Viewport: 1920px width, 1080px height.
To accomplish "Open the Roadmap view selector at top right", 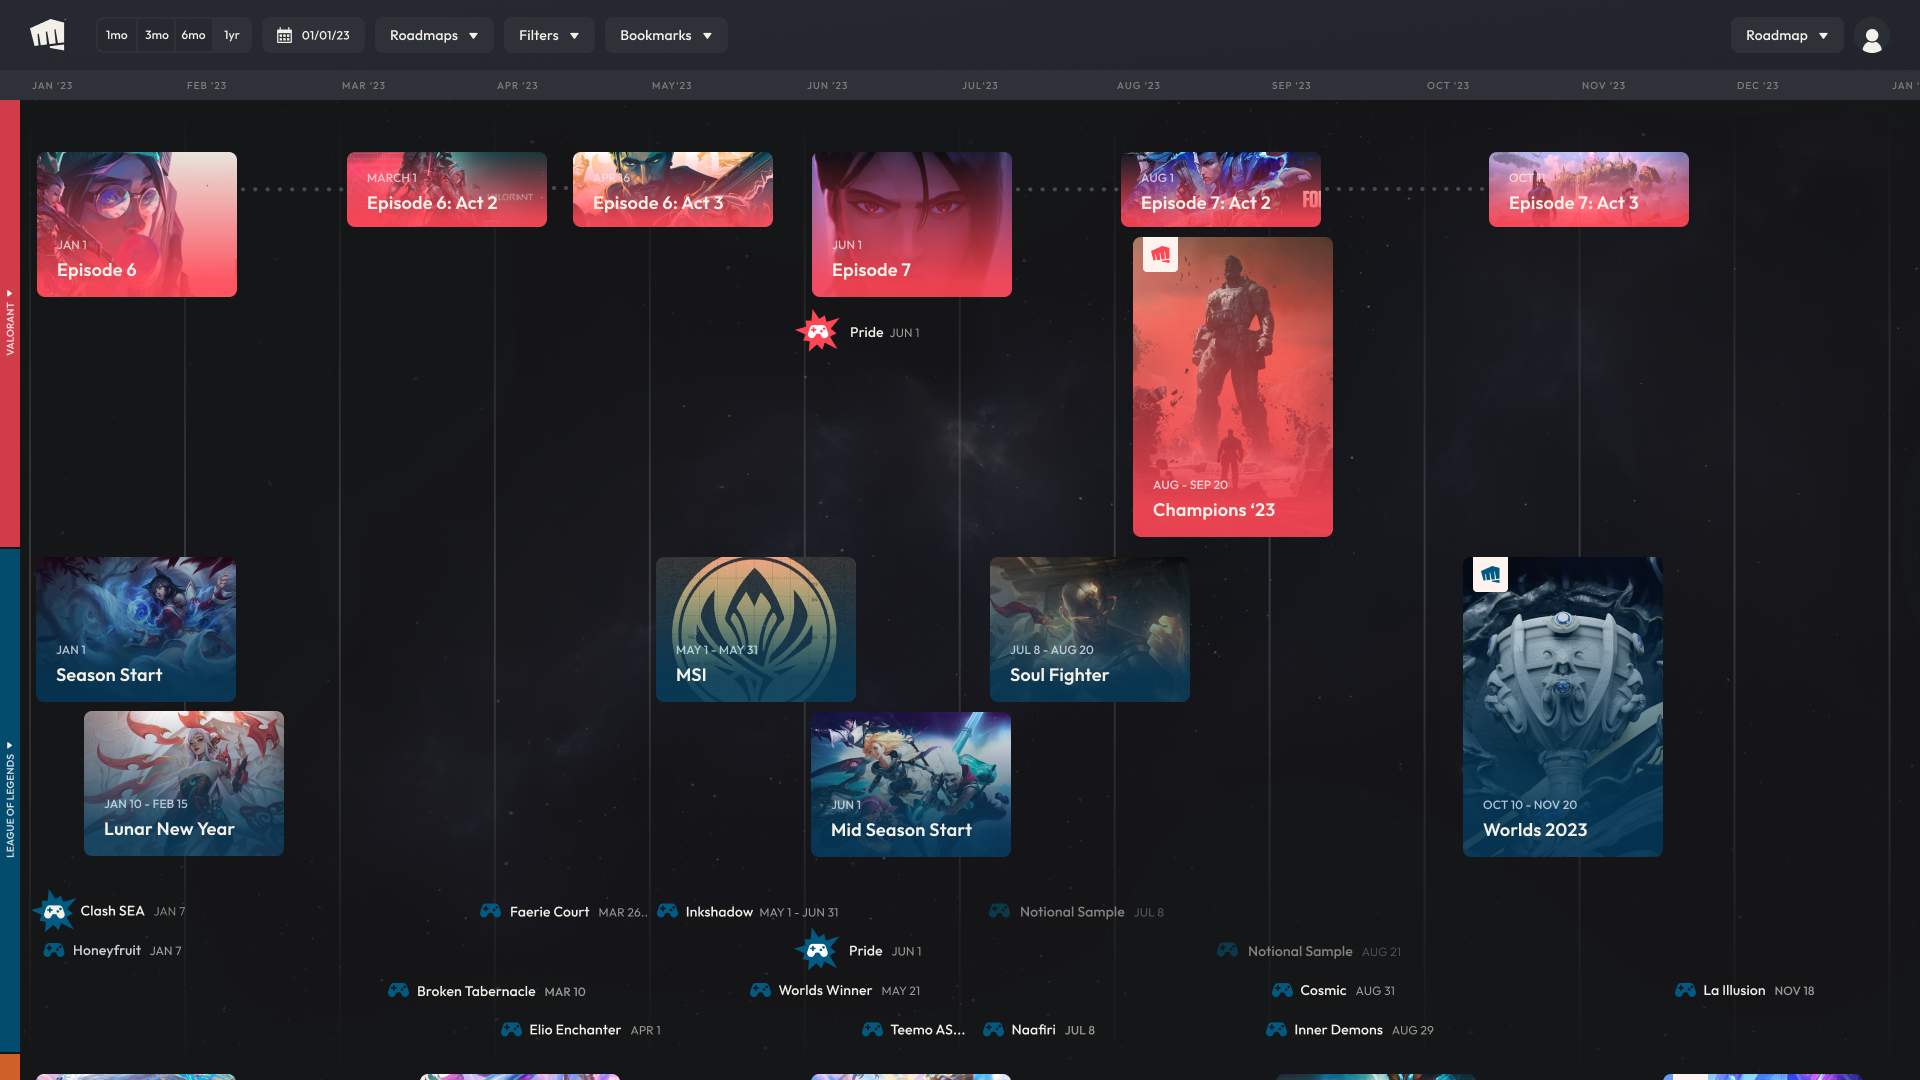I will tap(1787, 36).
